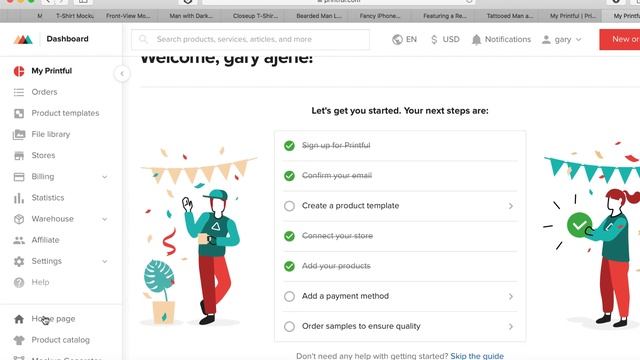640x360 pixels.
Task: Click the red New order button
Action: [620, 40]
